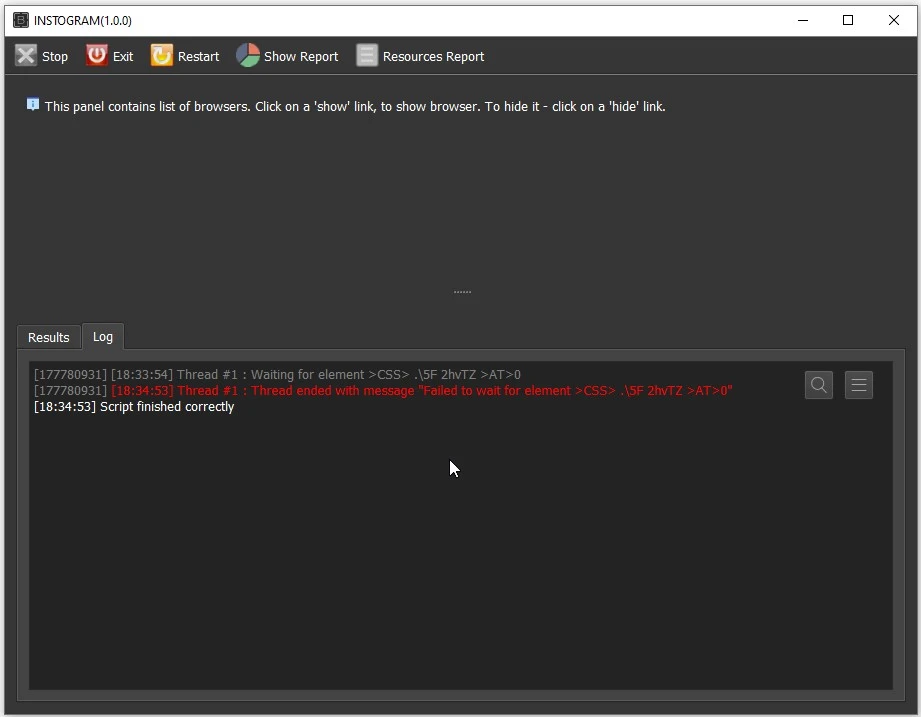This screenshot has width=921, height=717.
Task: Click the Exit label in toolbar
Action: [x=123, y=57]
